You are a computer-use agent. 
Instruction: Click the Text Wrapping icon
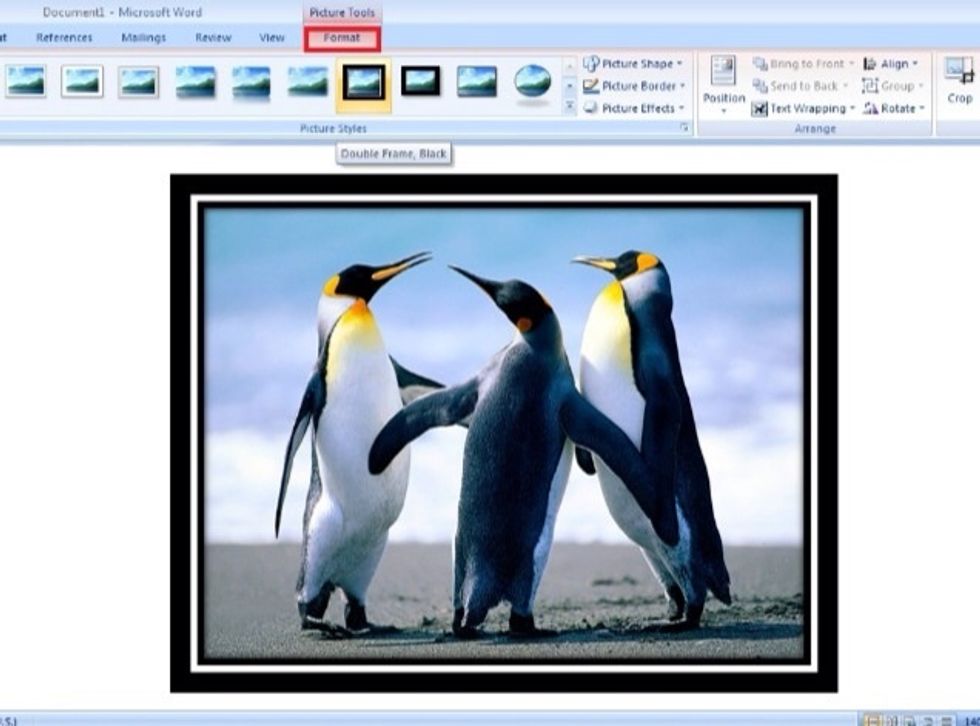click(x=760, y=108)
